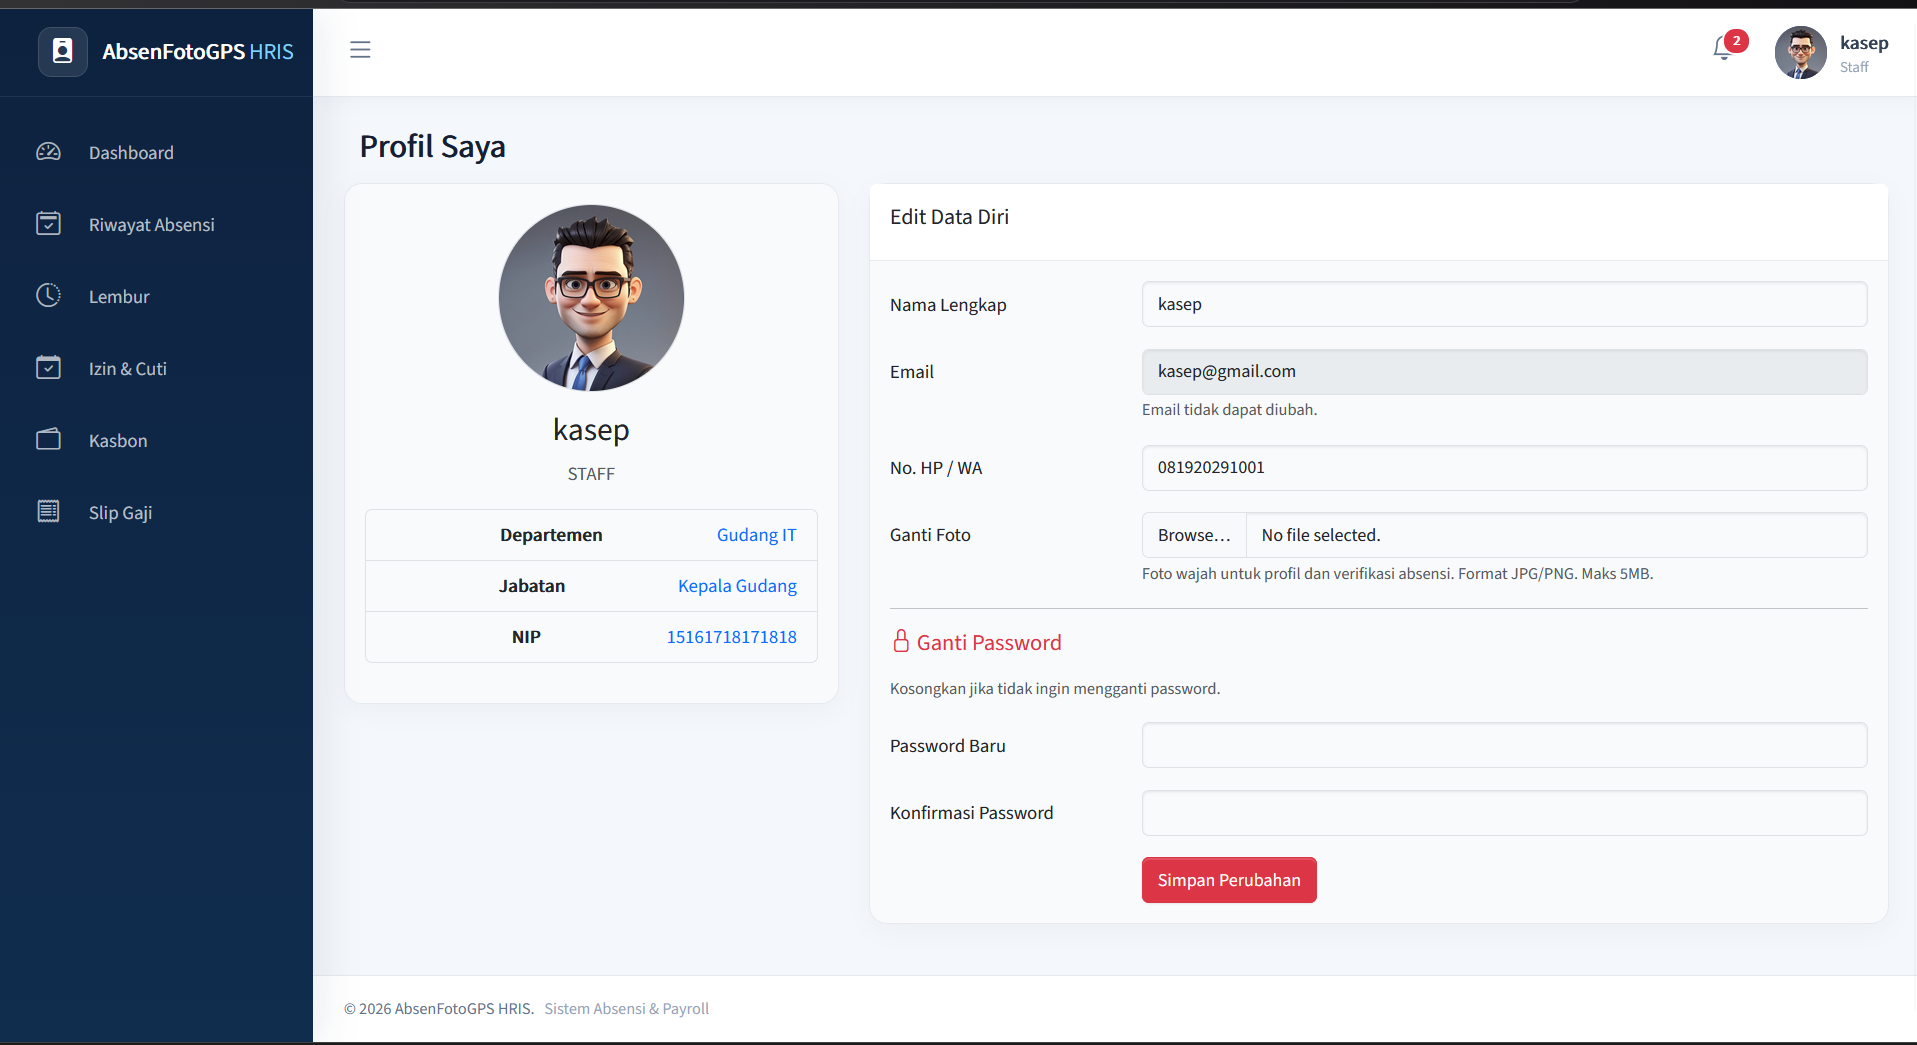Select the Lembur menu item
The width and height of the screenshot is (1917, 1045).
click(x=119, y=297)
